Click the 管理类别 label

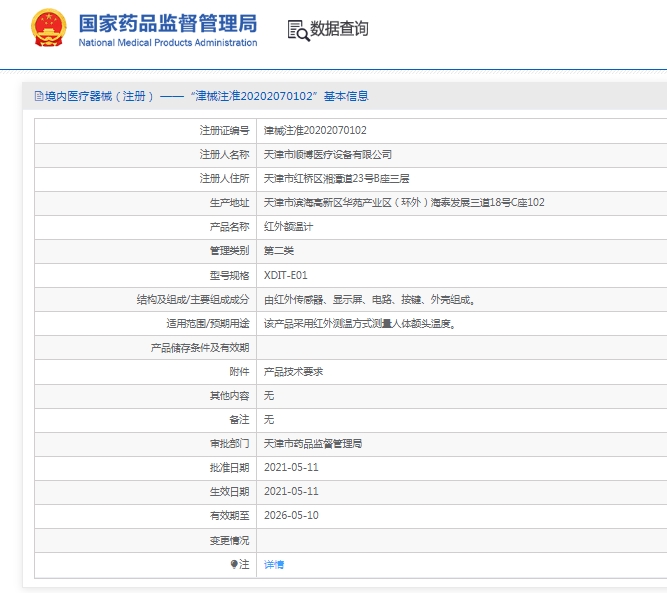click(x=230, y=251)
